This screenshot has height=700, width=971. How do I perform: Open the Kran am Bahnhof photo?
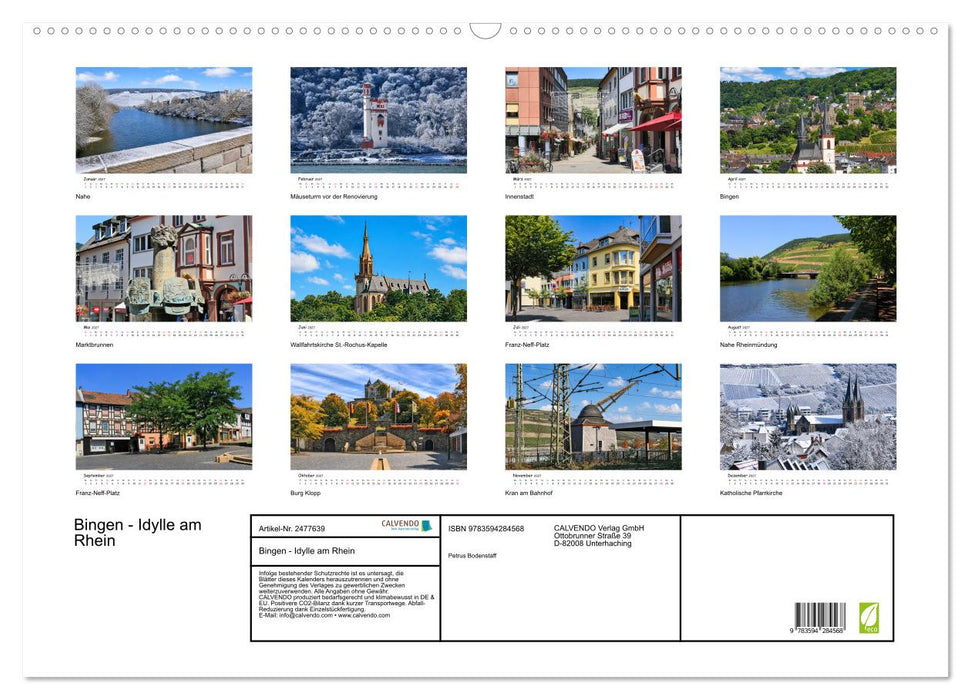(x=593, y=416)
